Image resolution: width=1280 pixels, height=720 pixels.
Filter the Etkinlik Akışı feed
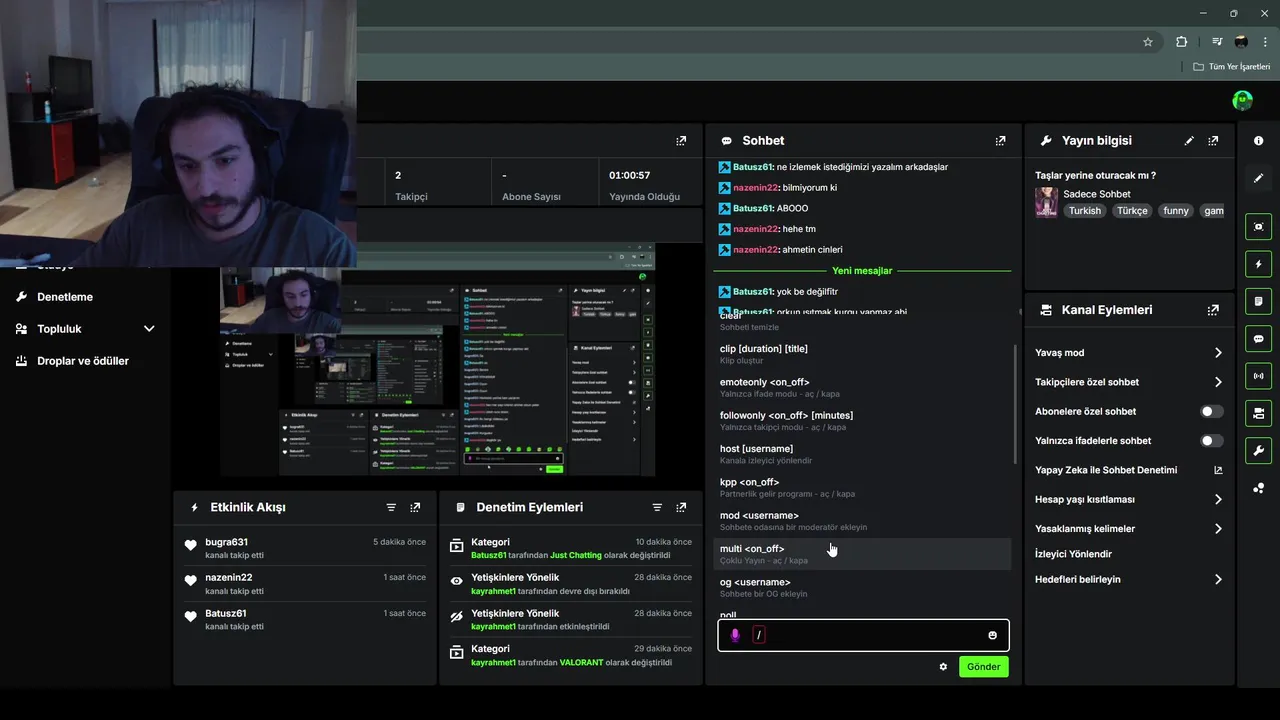click(391, 508)
